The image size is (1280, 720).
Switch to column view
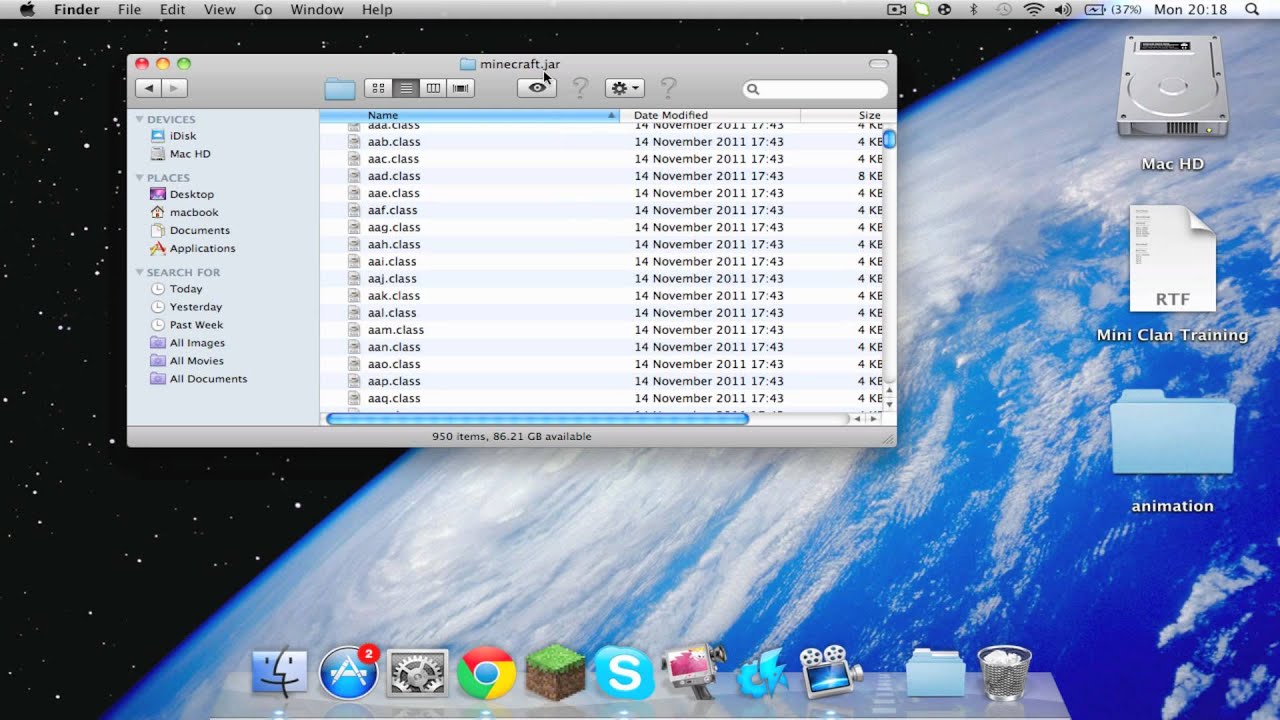coord(433,88)
